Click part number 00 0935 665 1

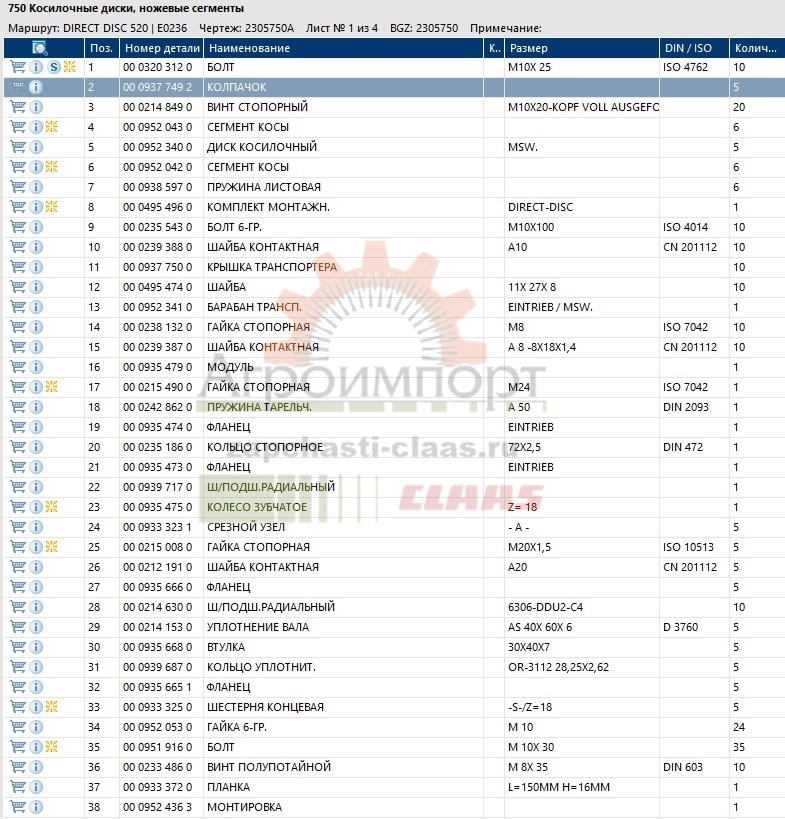pos(158,687)
